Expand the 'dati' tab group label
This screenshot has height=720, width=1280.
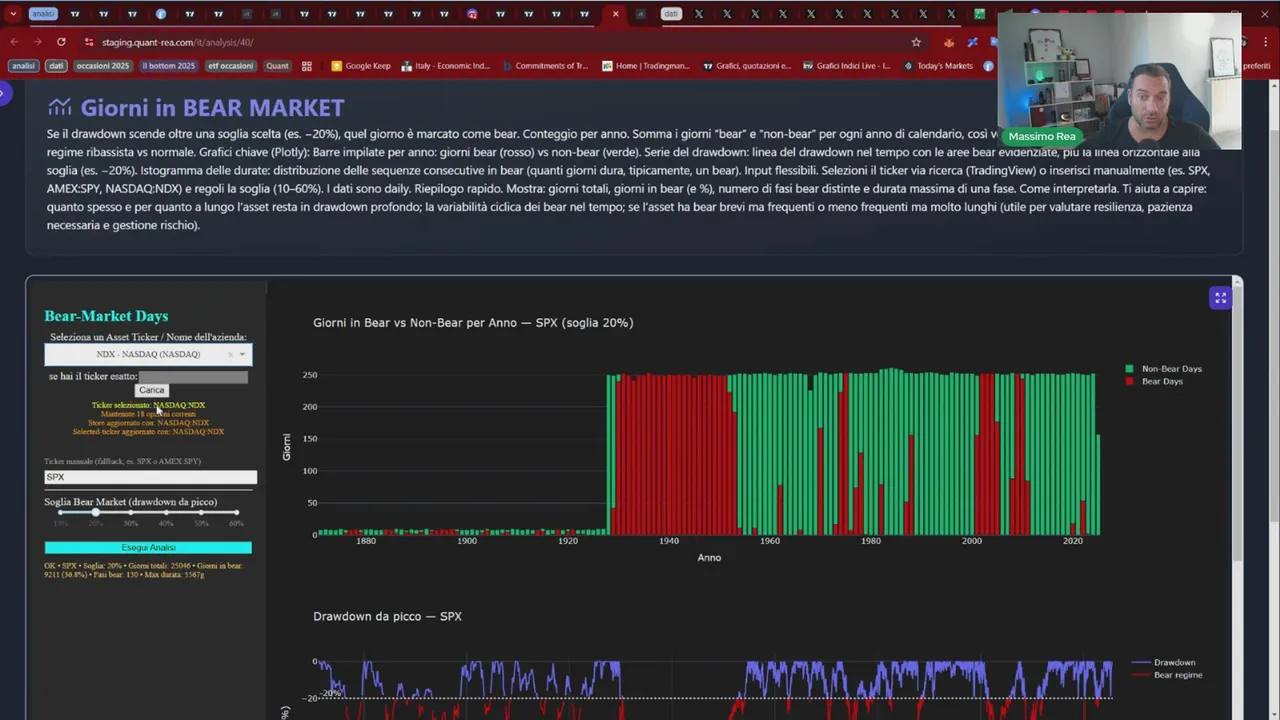click(671, 14)
